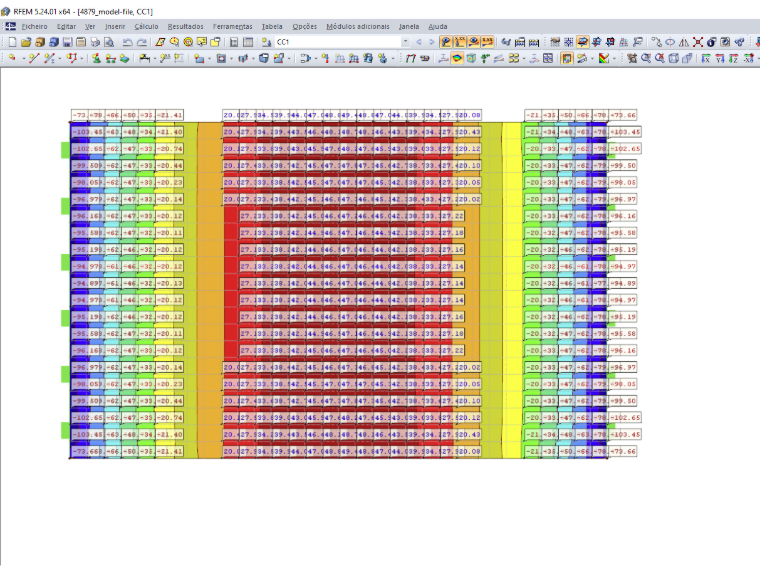The height and width of the screenshot is (570, 760).
Task: Click the calculator icon
Action: tap(234, 42)
